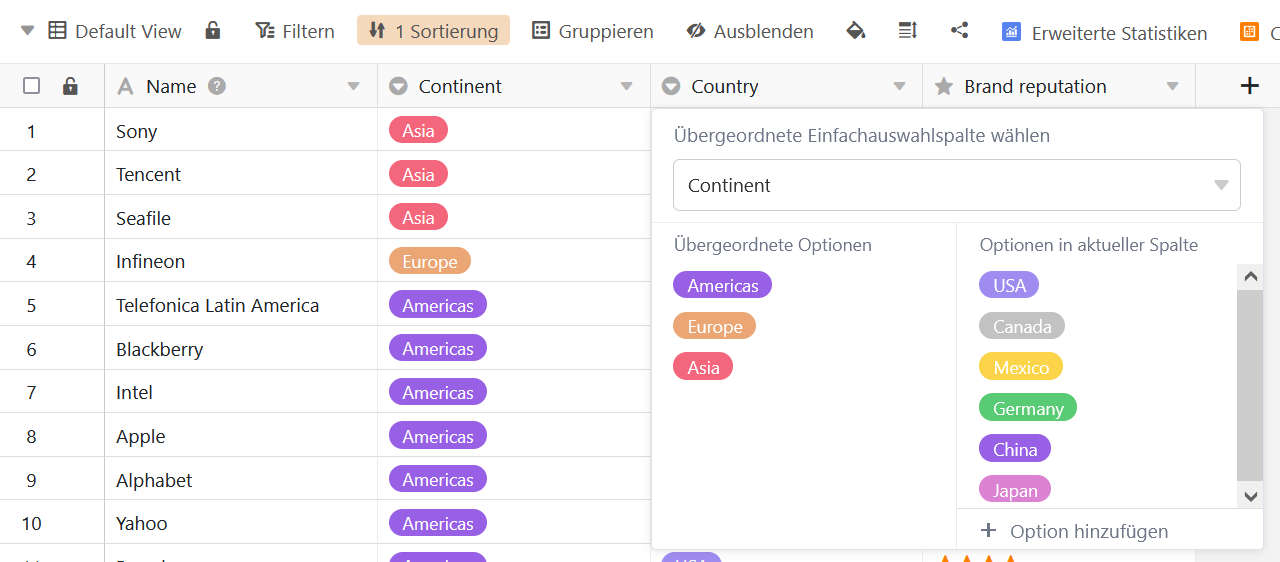Click the USA option tag
The height and width of the screenshot is (562, 1280).
pyautogui.click(x=1009, y=285)
